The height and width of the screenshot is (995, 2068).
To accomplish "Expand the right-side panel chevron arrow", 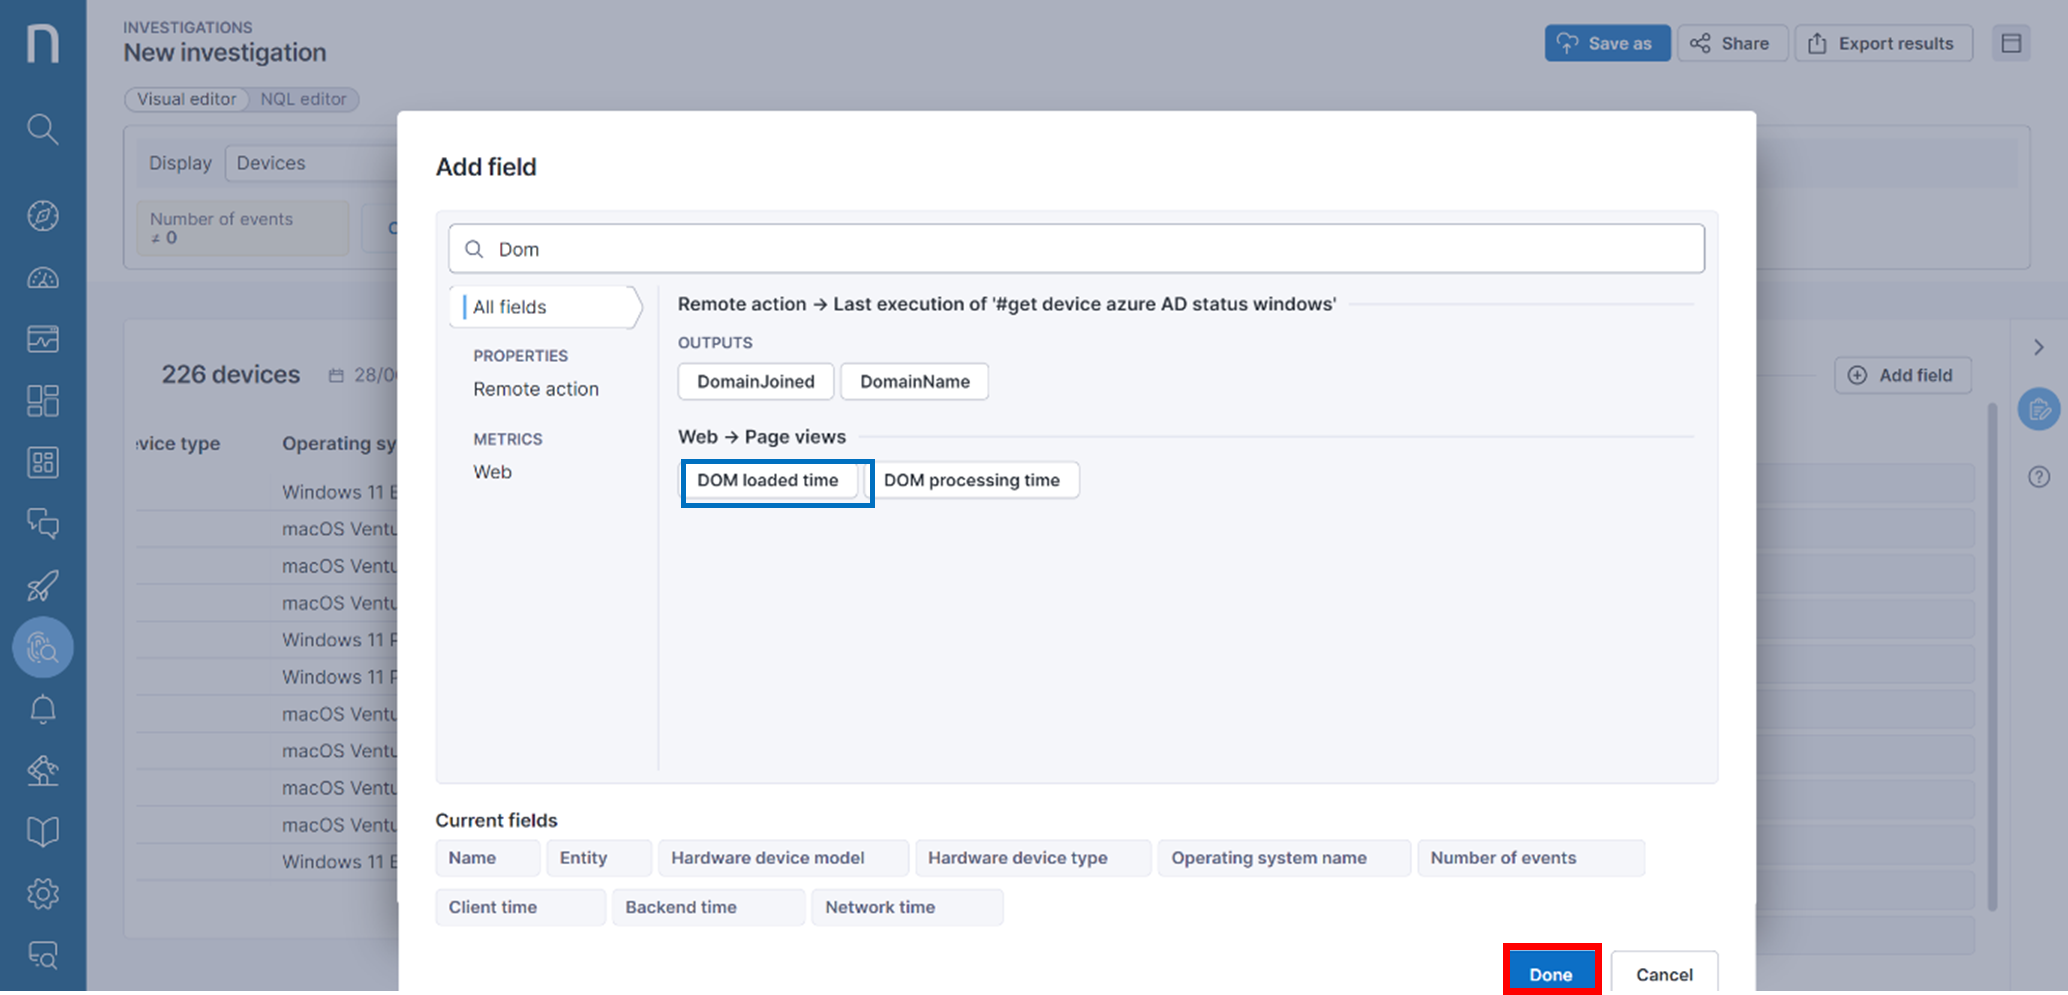I will (x=2039, y=347).
